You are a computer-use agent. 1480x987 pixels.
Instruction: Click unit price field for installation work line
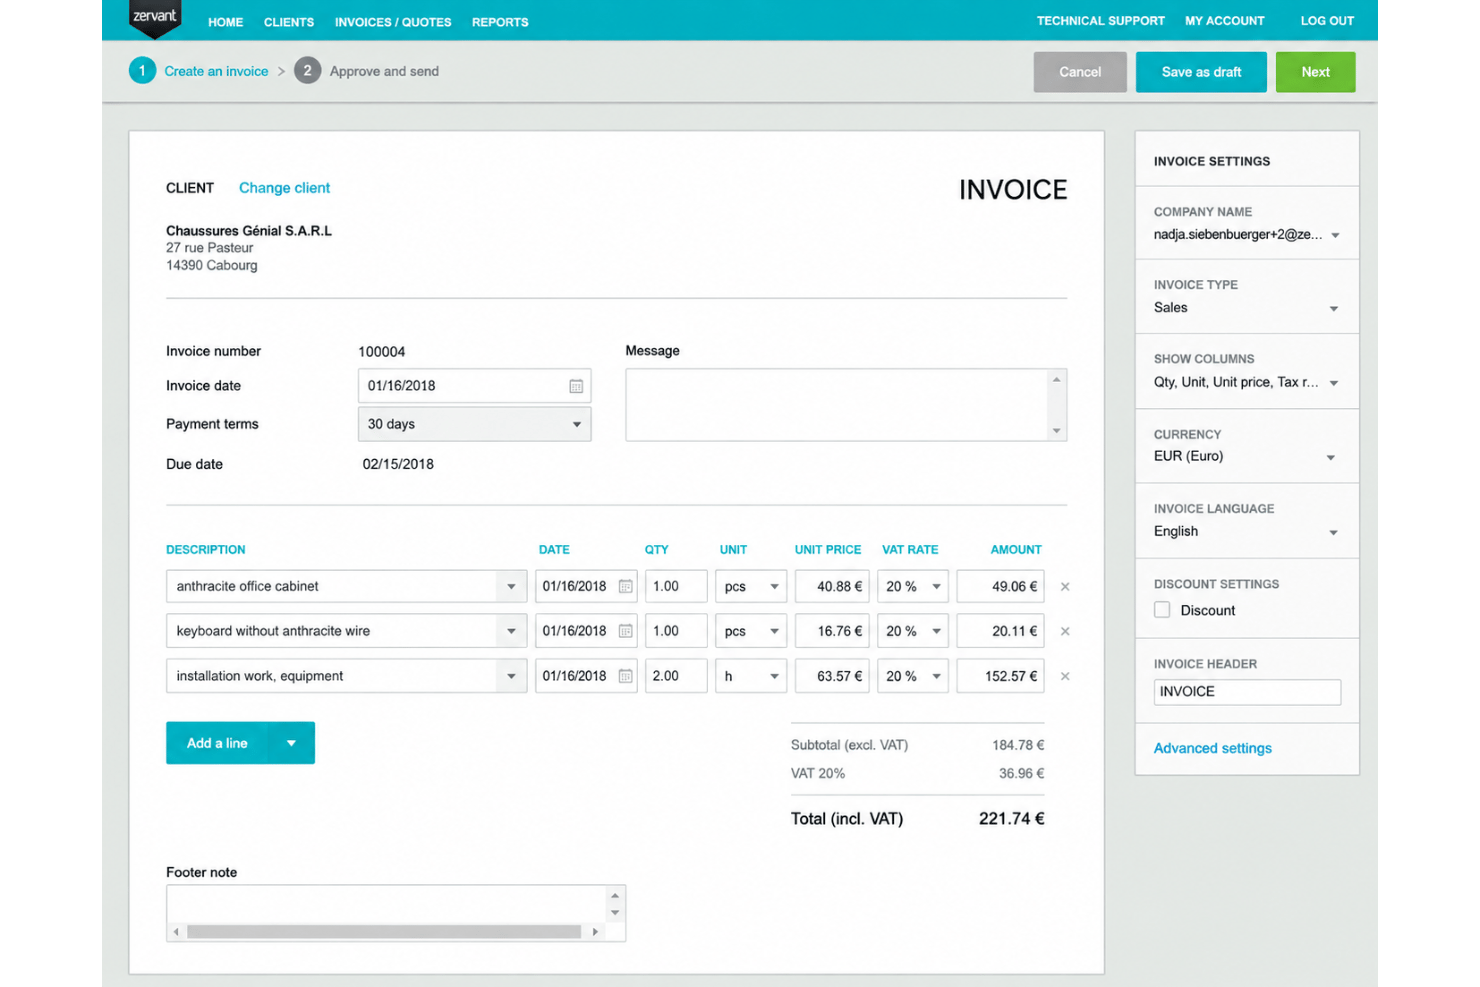point(832,676)
